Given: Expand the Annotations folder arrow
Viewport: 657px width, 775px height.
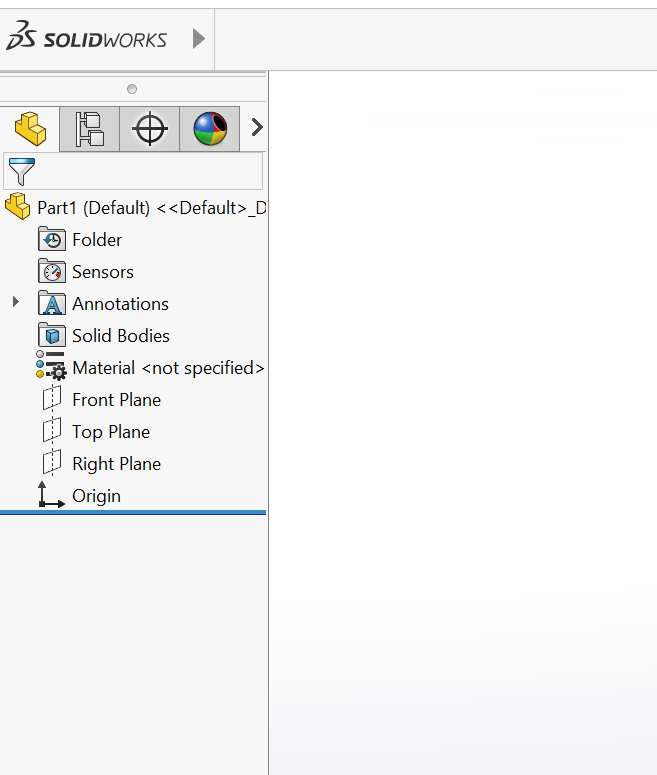Looking at the screenshot, I should (x=15, y=302).
